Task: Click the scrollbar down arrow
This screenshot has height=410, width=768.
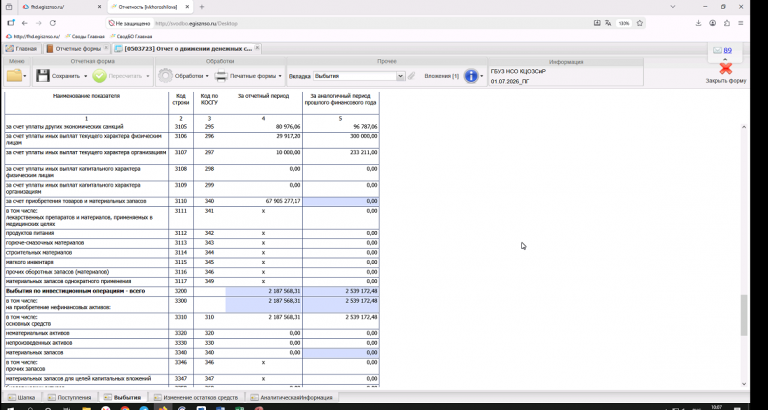Action: pyautogui.click(x=744, y=384)
